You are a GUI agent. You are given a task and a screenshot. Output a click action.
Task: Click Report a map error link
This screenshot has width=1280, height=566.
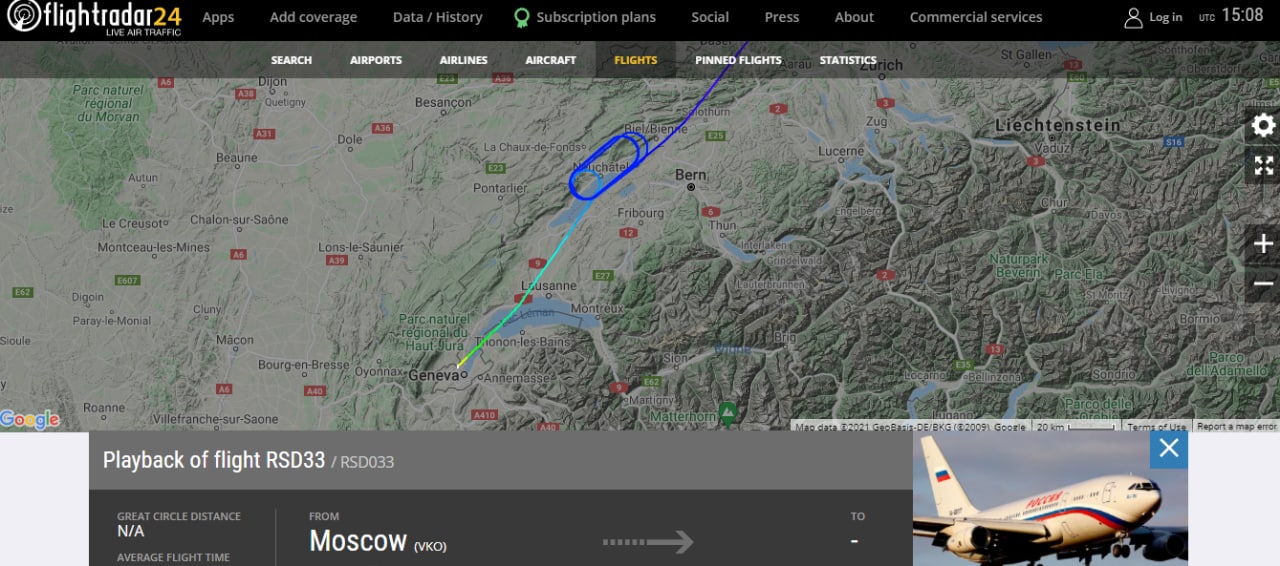(x=1237, y=427)
